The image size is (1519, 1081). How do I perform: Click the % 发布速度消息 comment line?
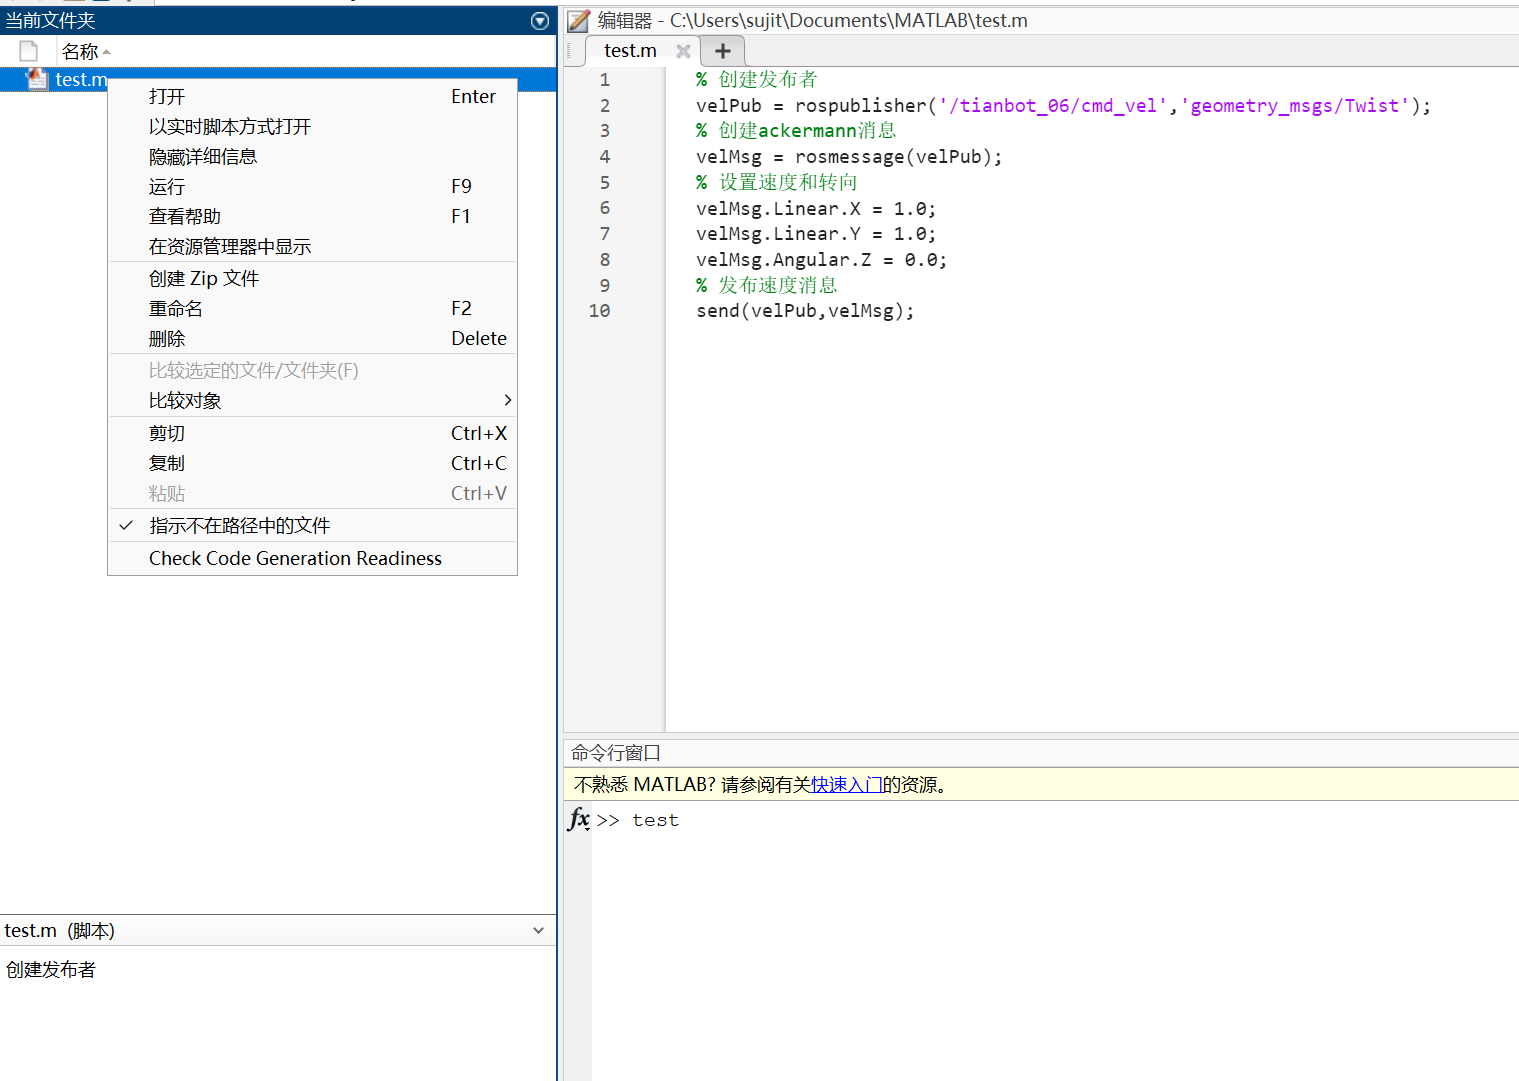point(766,285)
